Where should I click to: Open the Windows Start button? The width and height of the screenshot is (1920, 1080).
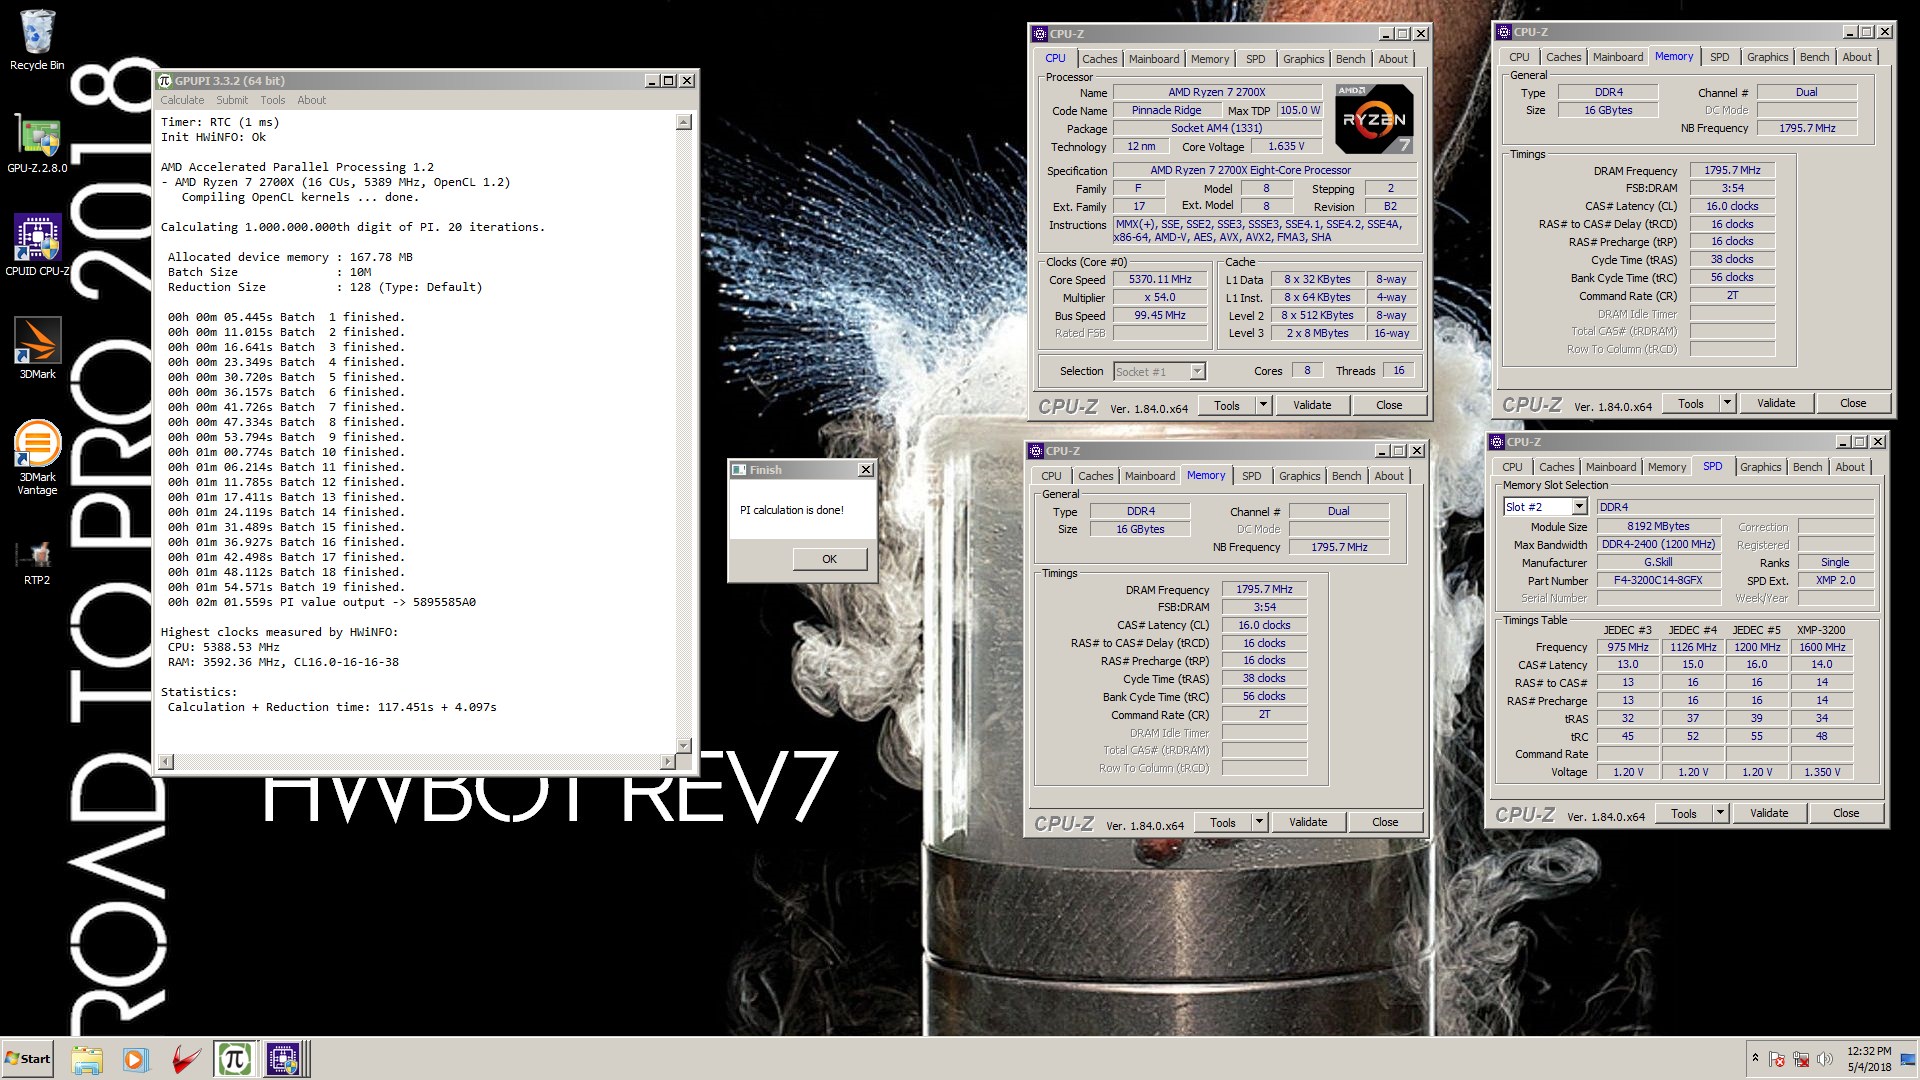point(28,1059)
